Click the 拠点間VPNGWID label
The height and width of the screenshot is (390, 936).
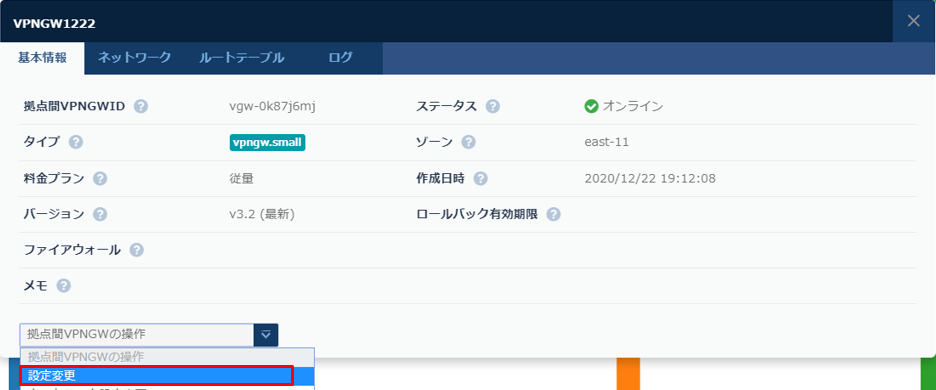click(x=74, y=107)
